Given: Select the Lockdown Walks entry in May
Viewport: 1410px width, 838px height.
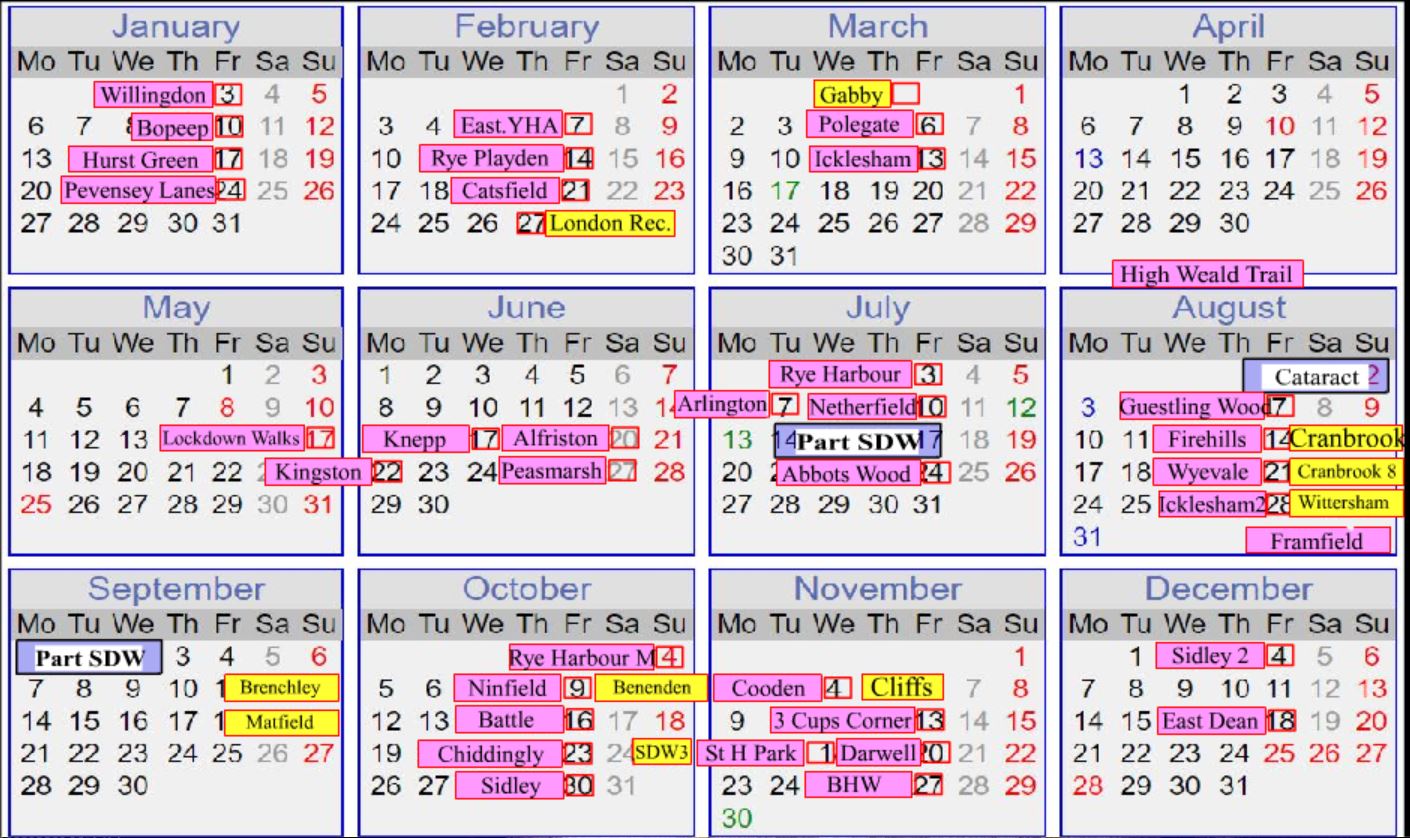Looking at the screenshot, I should coord(232,438).
